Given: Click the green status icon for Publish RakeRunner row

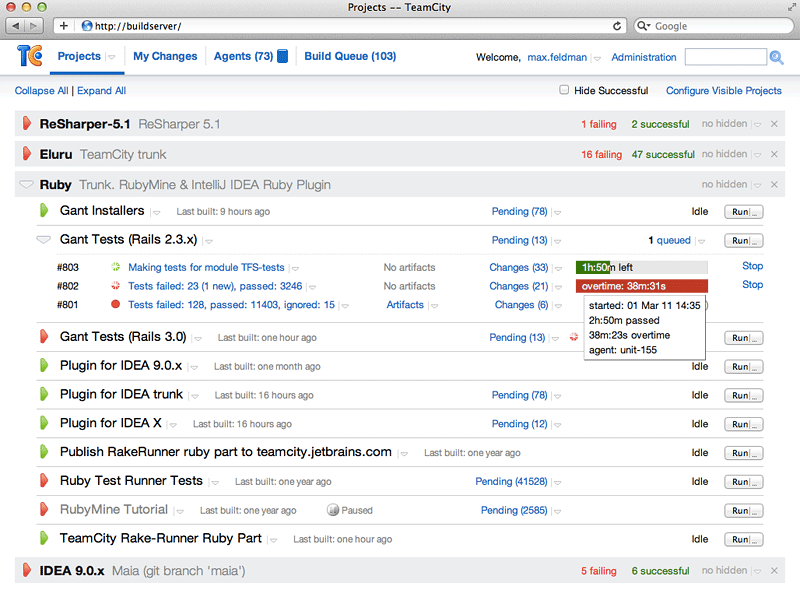Looking at the screenshot, I should pyautogui.click(x=44, y=452).
